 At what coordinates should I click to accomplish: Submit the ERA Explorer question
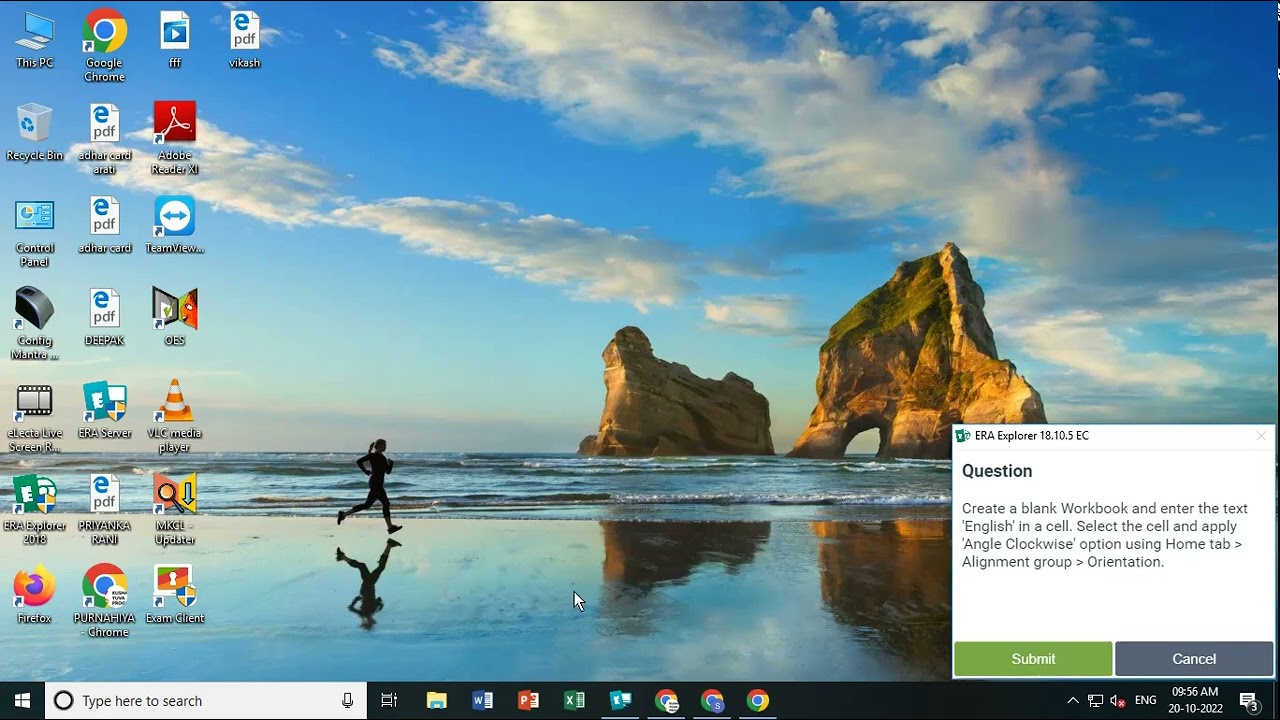click(1033, 659)
